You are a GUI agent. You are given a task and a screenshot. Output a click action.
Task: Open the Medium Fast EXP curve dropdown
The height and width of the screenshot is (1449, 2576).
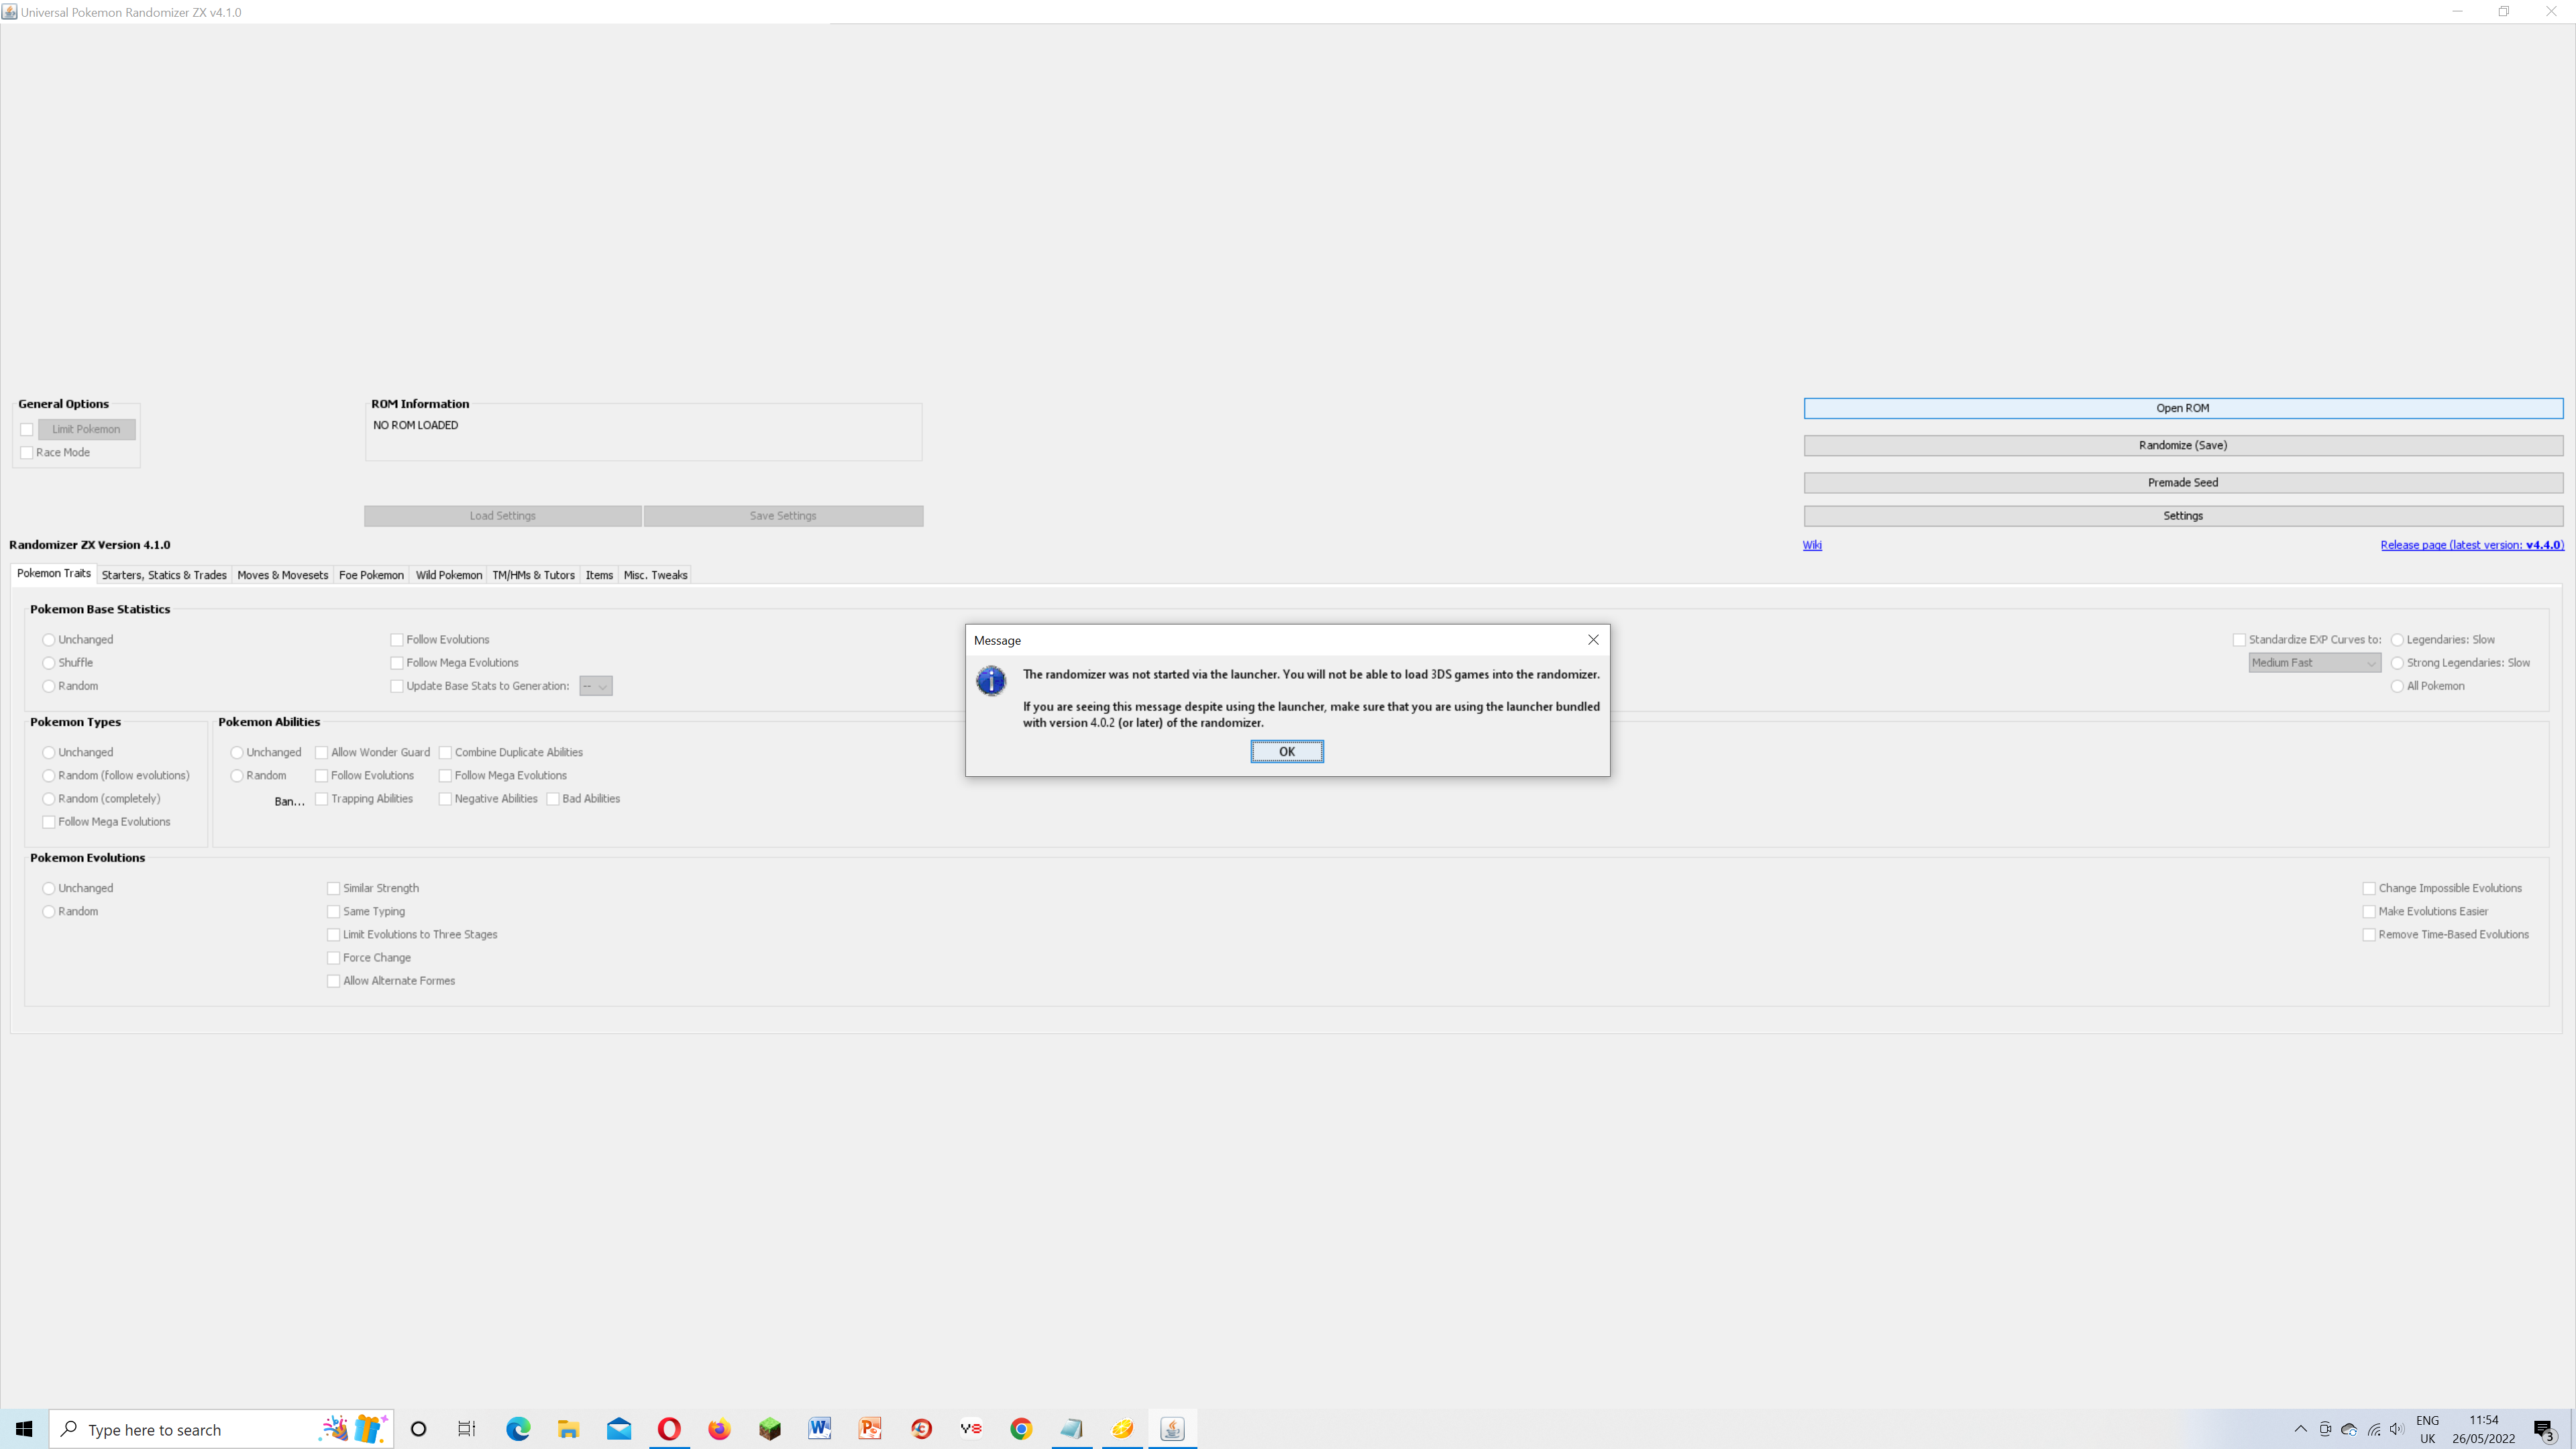tap(2313, 662)
